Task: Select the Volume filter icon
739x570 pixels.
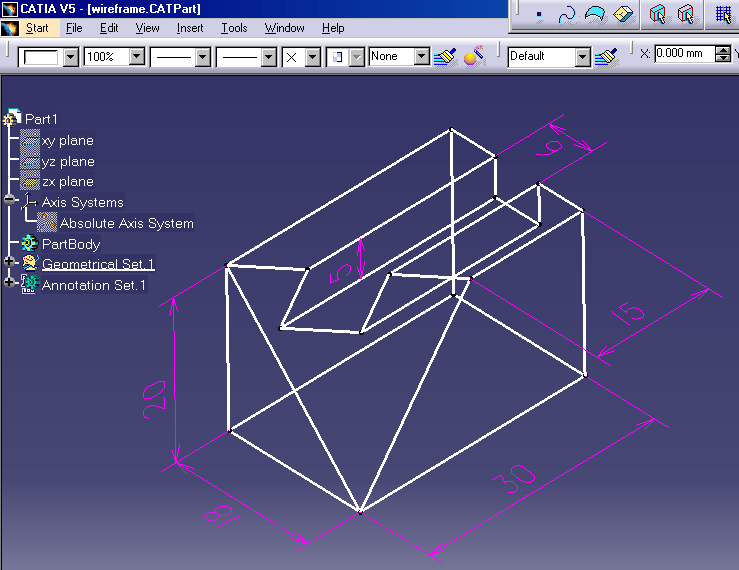Action: [x=623, y=14]
